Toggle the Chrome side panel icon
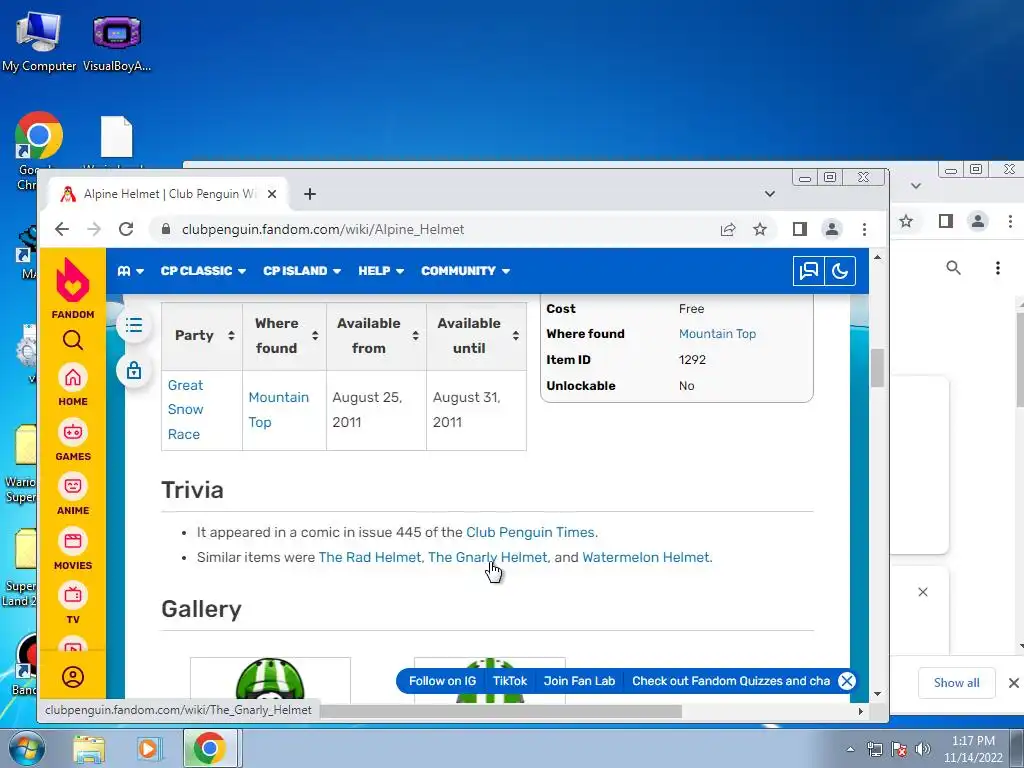Screen dimensions: 1024x768 pyautogui.click(x=799, y=229)
